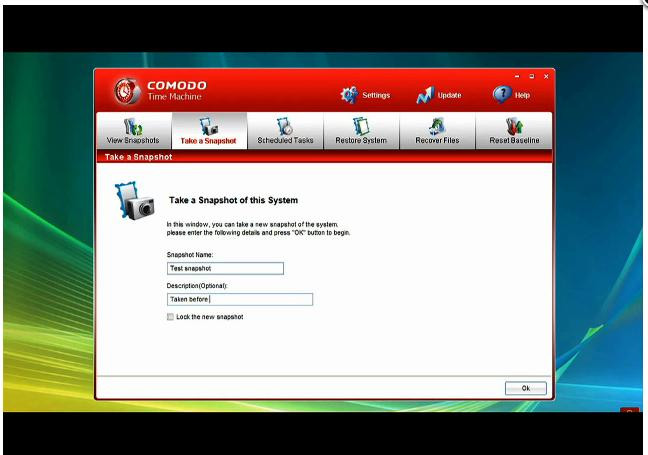Click 'Lock the new snapshot' label text
The width and height of the screenshot is (648, 455).
pyautogui.click(x=210, y=317)
